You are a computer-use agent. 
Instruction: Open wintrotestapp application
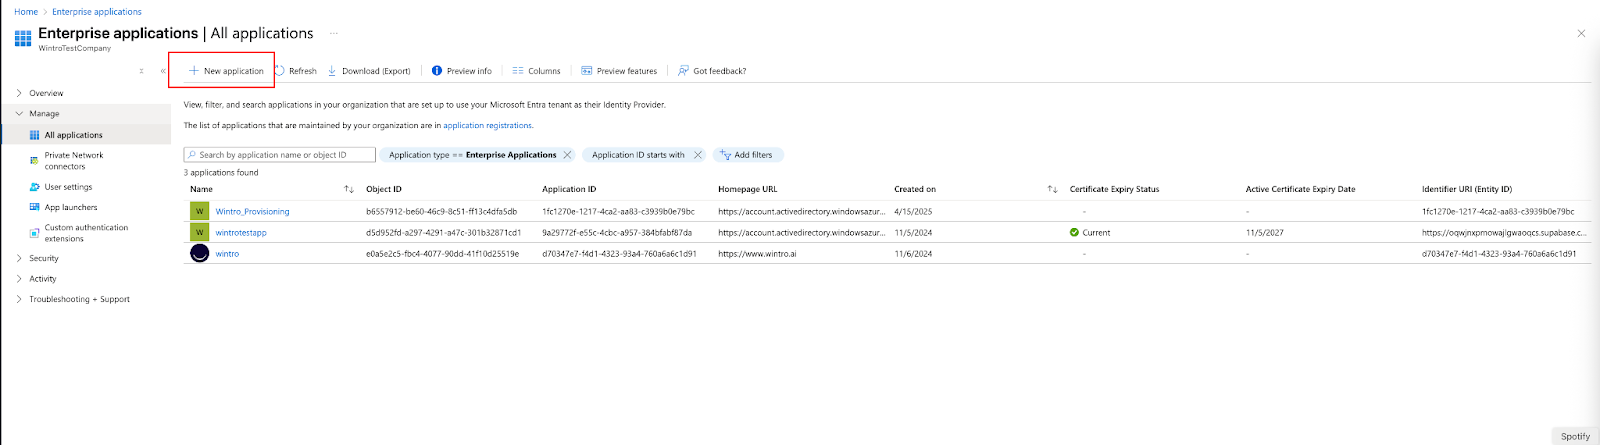pyautogui.click(x=241, y=233)
